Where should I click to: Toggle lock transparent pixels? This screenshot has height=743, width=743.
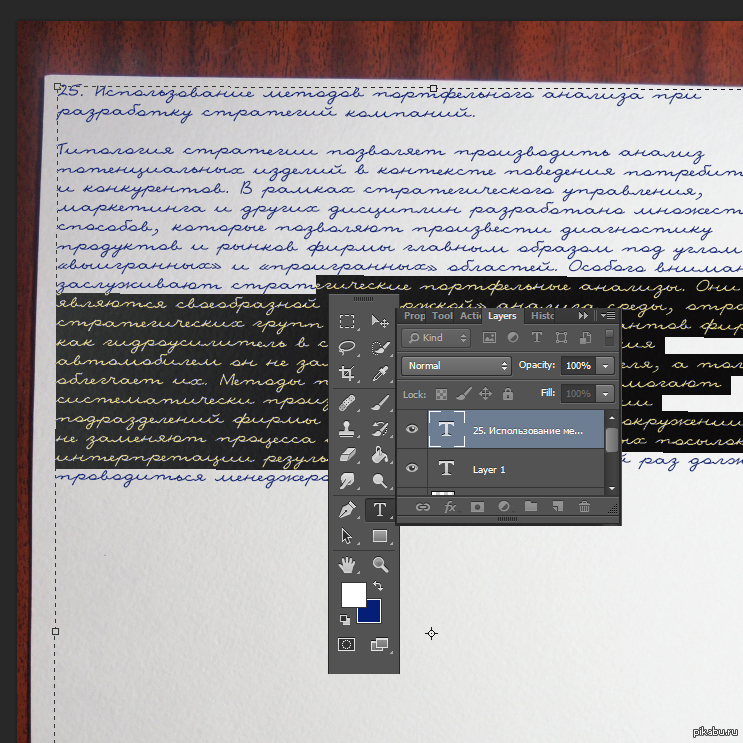tap(442, 395)
